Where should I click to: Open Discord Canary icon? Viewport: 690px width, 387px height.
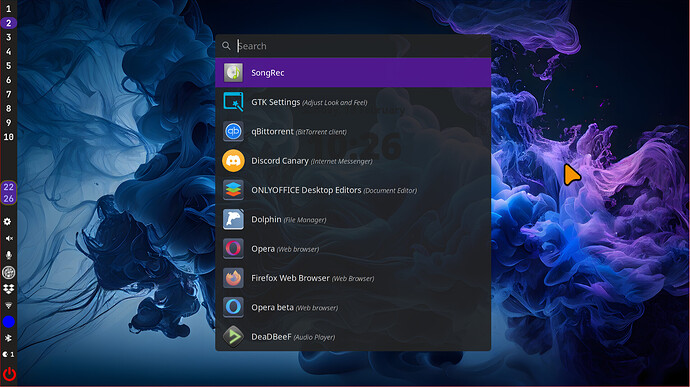click(x=233, y=160)
